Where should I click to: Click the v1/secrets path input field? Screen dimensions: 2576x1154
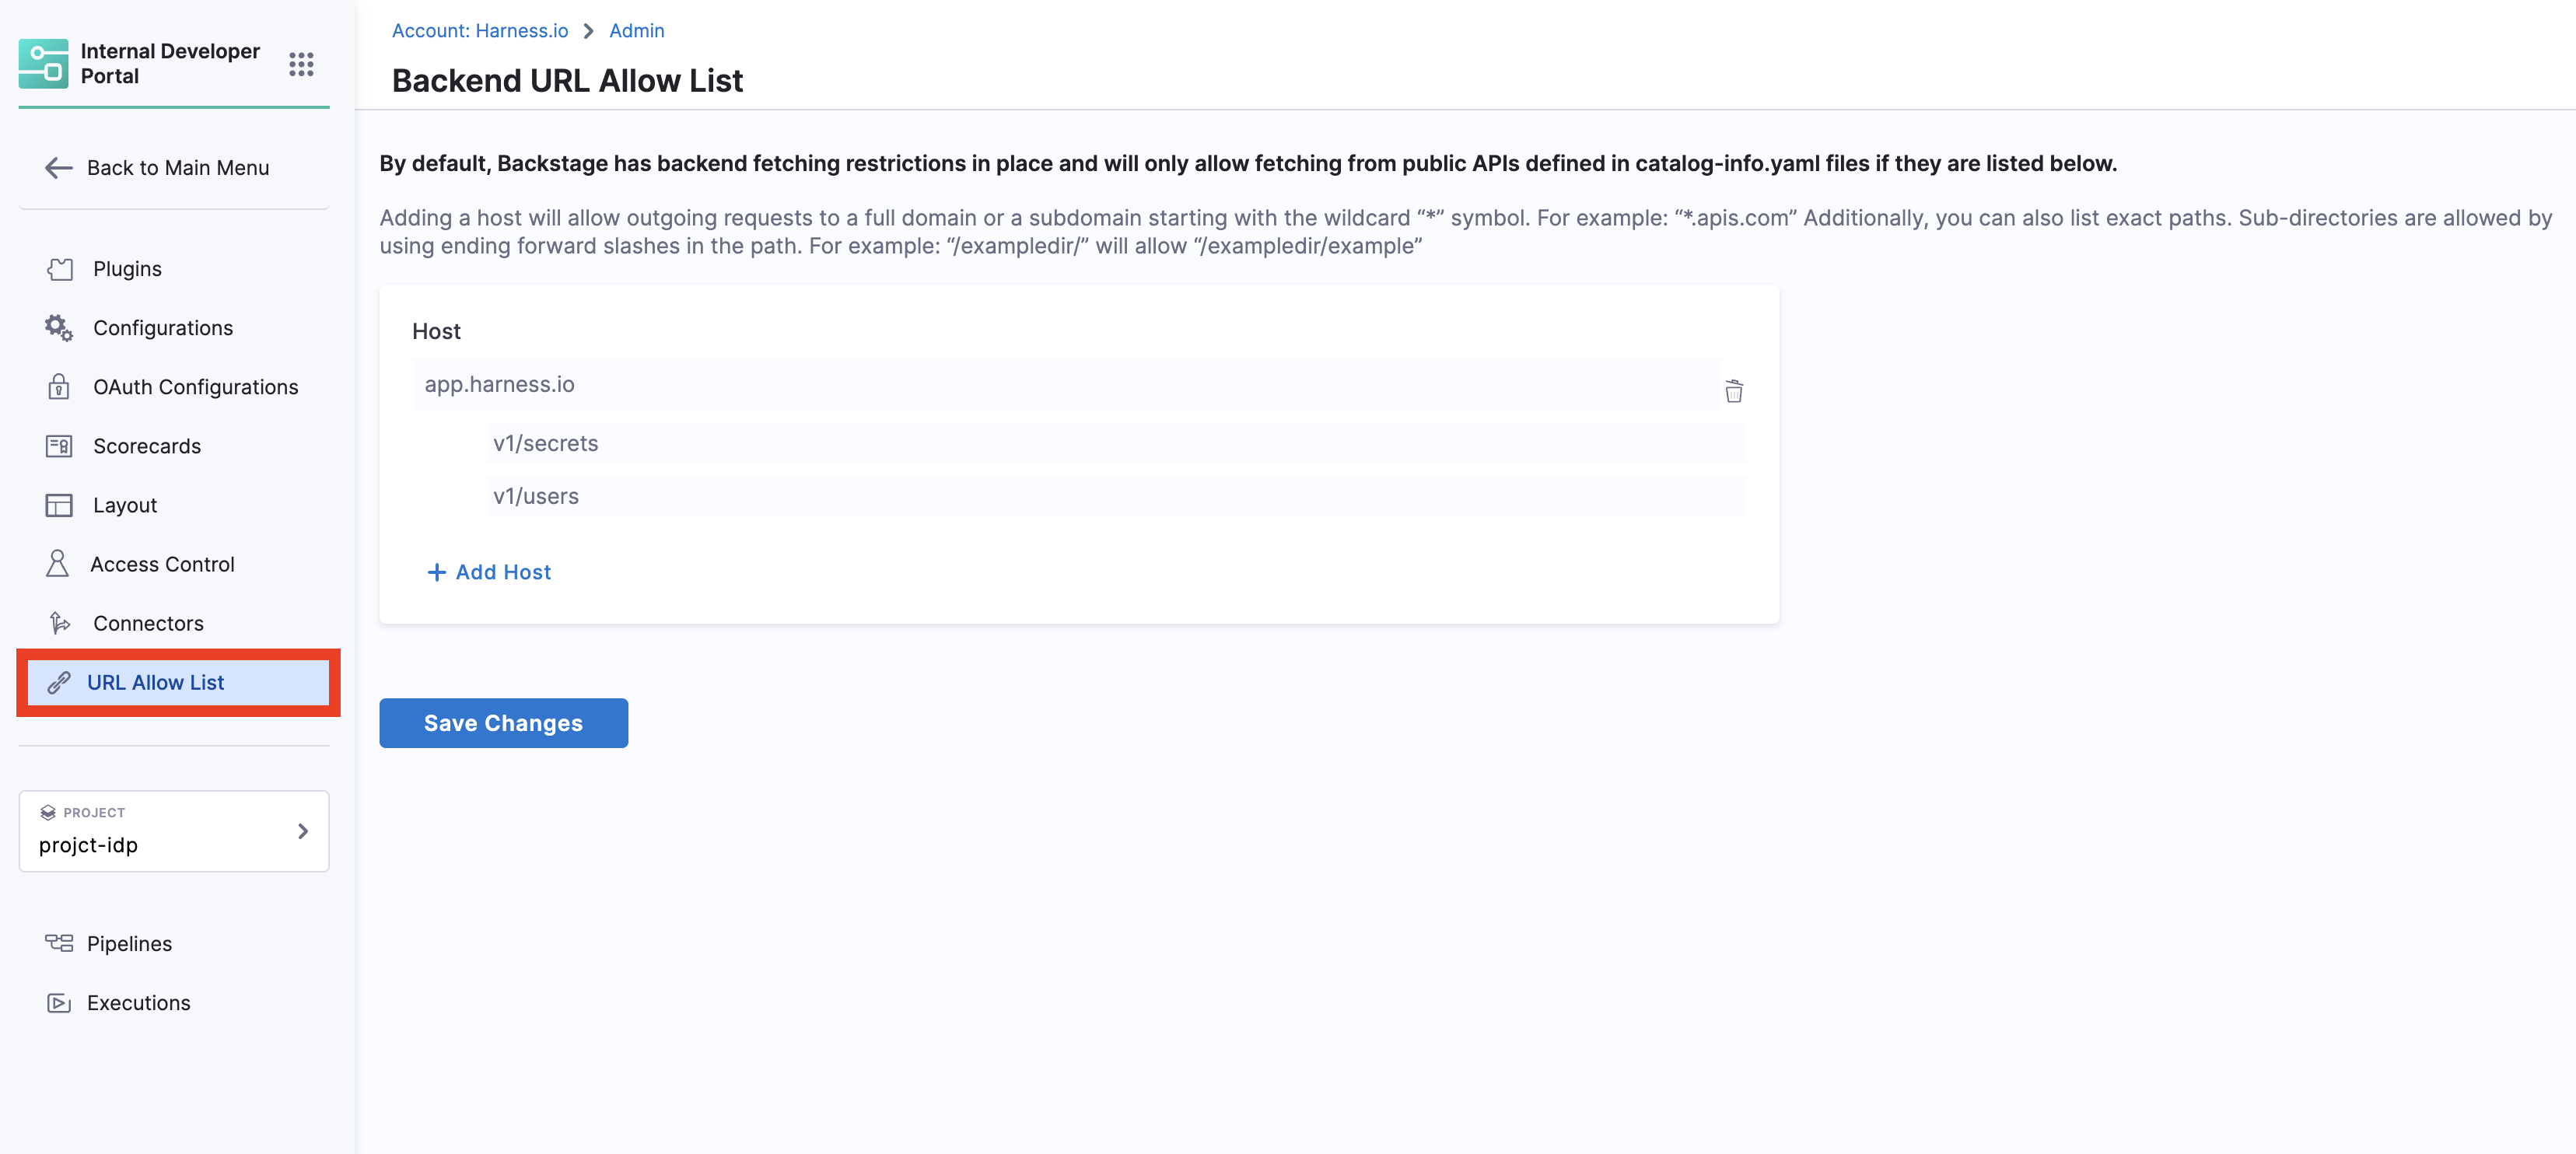(1115, 443)
